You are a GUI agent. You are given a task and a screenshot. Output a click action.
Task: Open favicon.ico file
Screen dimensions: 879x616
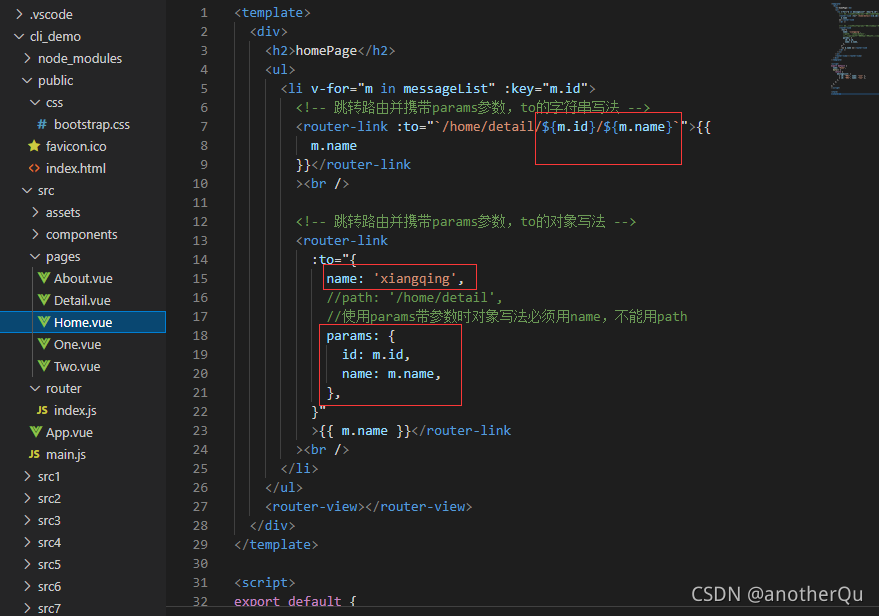76,146
